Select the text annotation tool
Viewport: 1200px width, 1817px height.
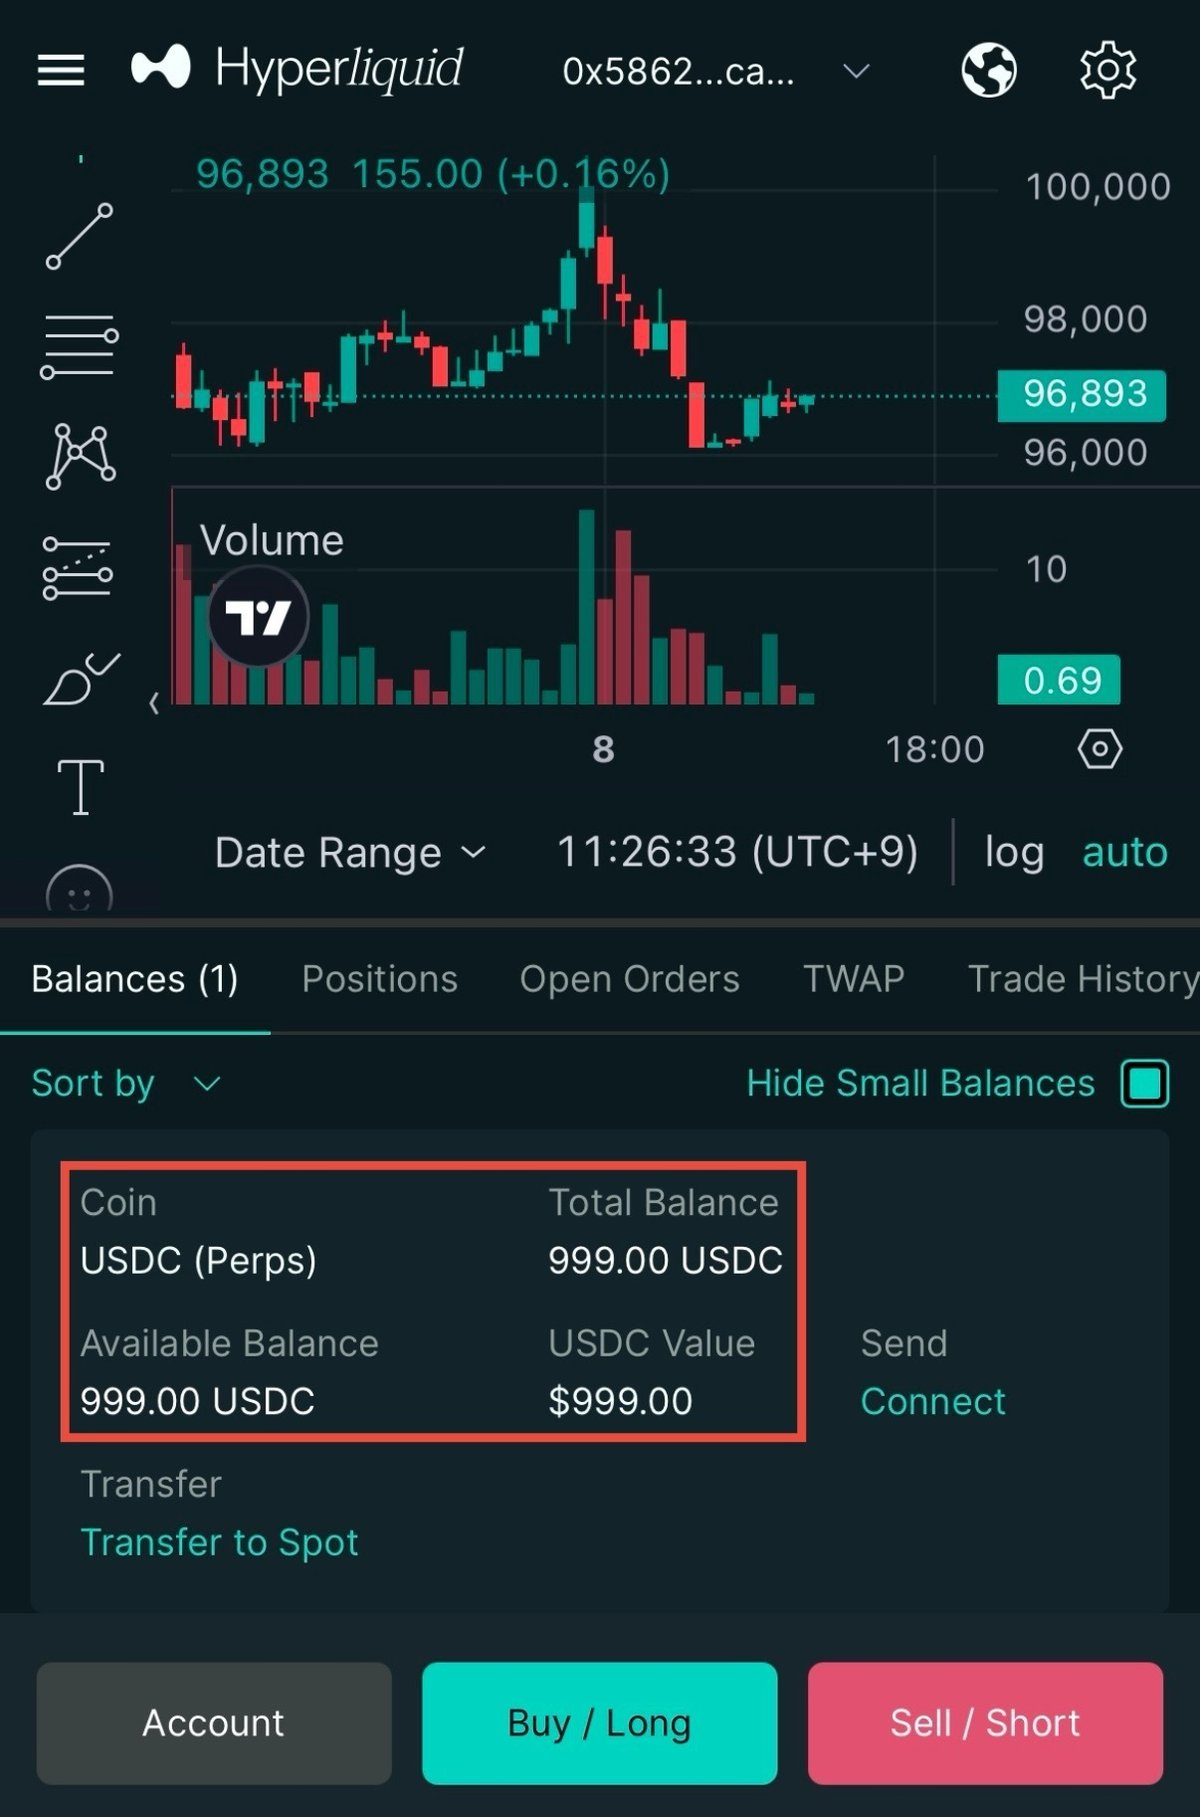tap(80, 786)
